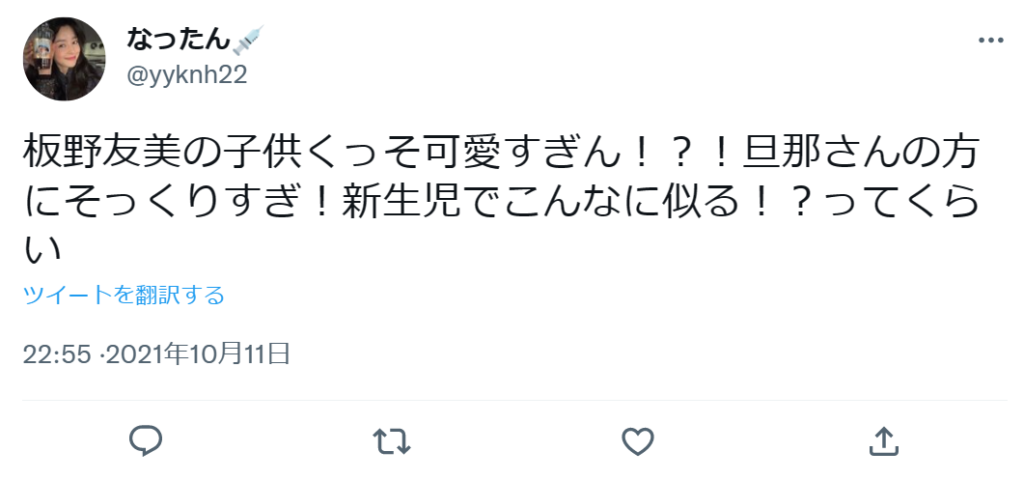The width and height of the screenshot is (1024, 480).
Task: Visit the profile via display name なったん
Action: 178,40
